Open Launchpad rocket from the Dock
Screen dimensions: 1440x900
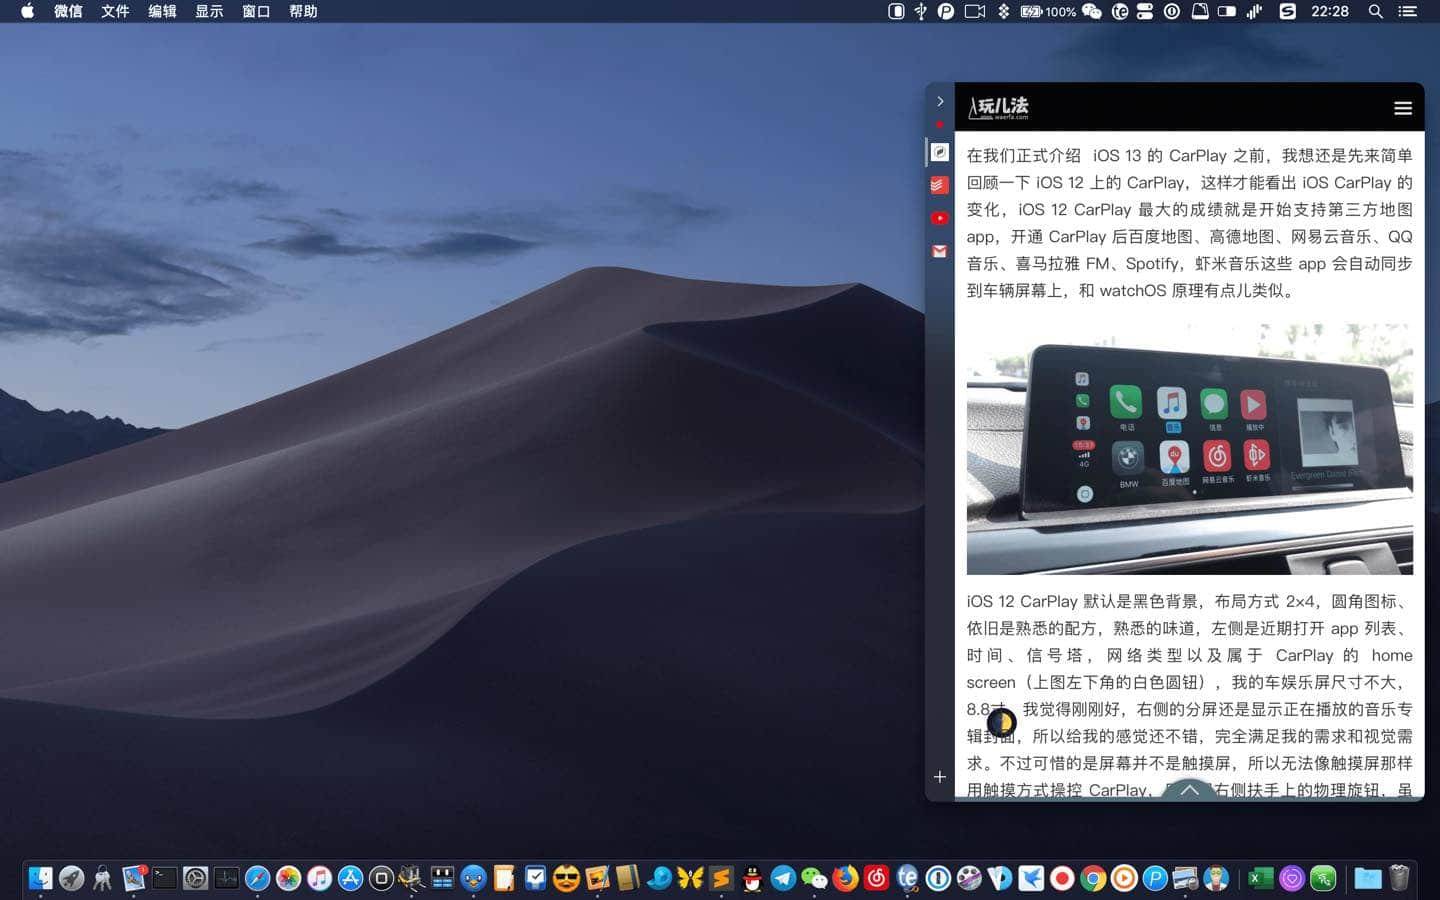(x=71, y=878)
